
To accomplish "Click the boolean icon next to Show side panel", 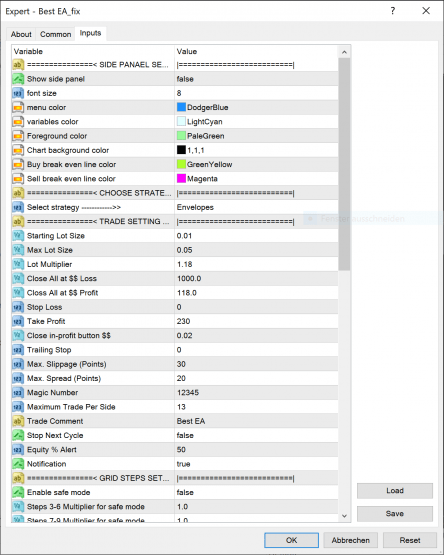I will click(18, 79).
